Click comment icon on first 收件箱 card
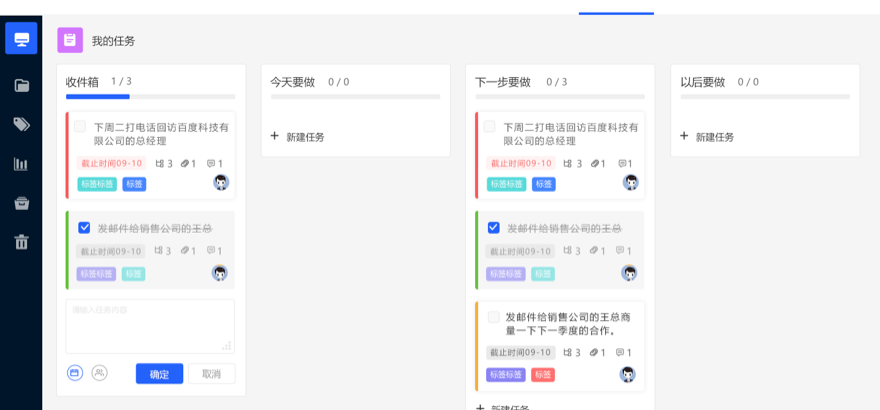 (211, 164)
